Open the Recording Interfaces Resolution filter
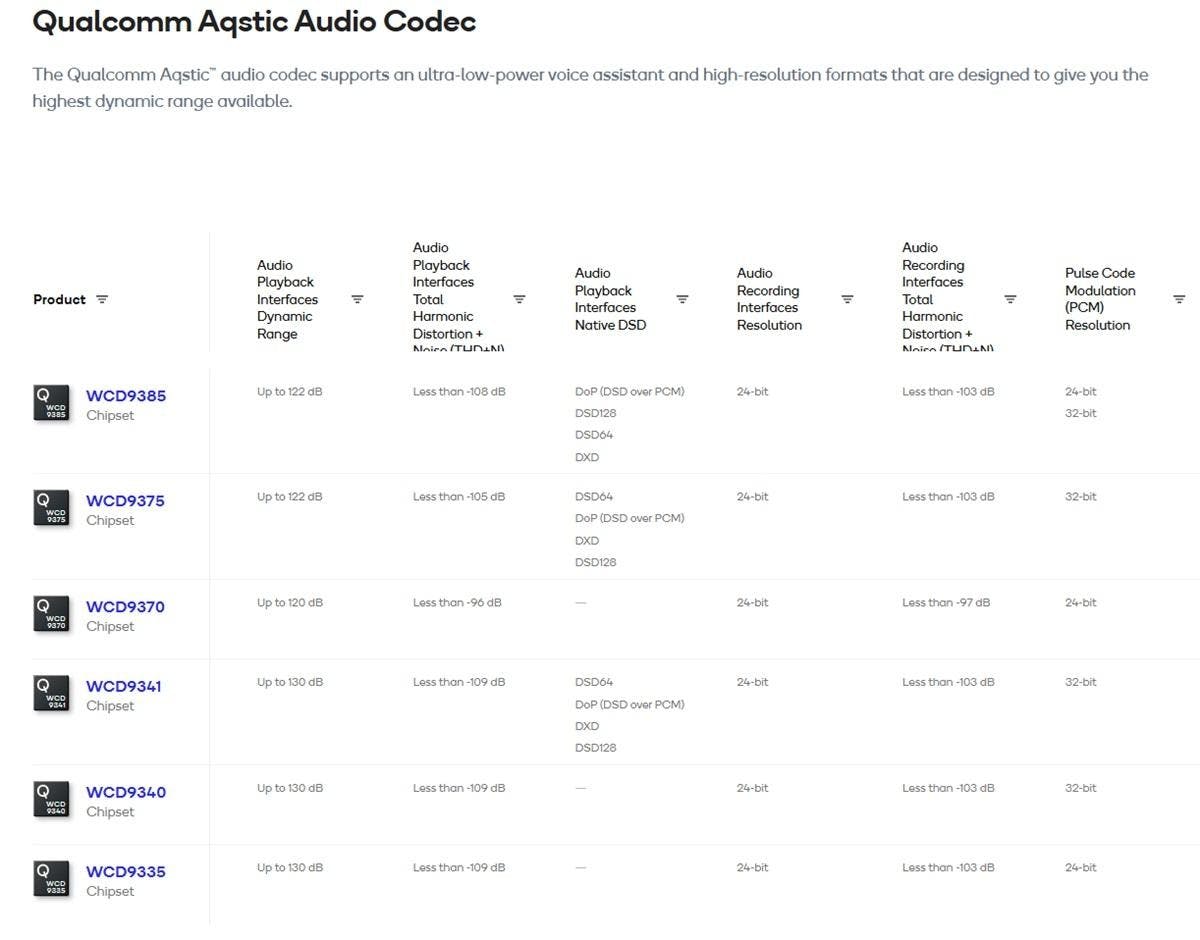Screen dimensions: 1200x940 [x=847, y=299]
